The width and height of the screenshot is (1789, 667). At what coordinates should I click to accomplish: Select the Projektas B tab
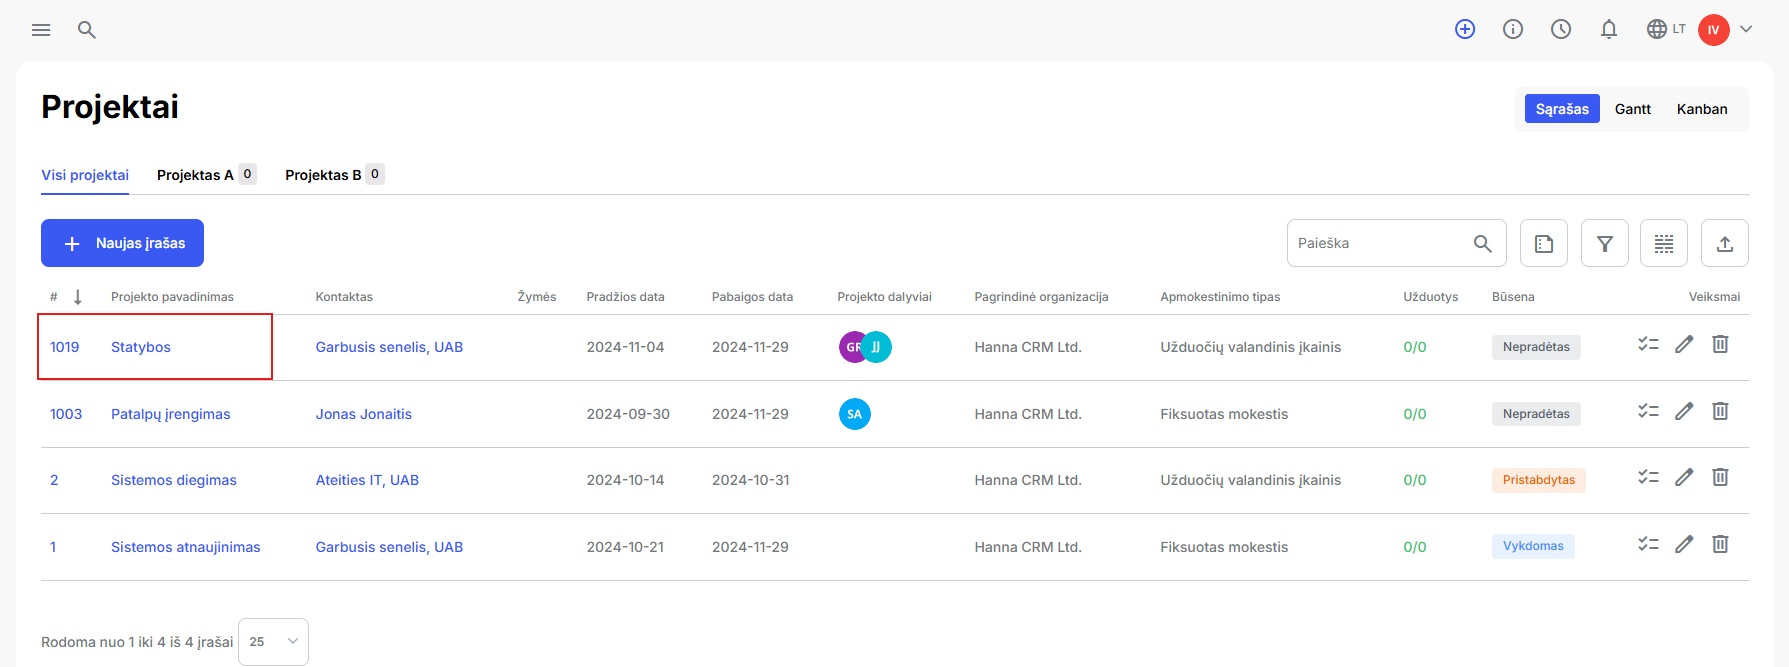click(334, 175)
